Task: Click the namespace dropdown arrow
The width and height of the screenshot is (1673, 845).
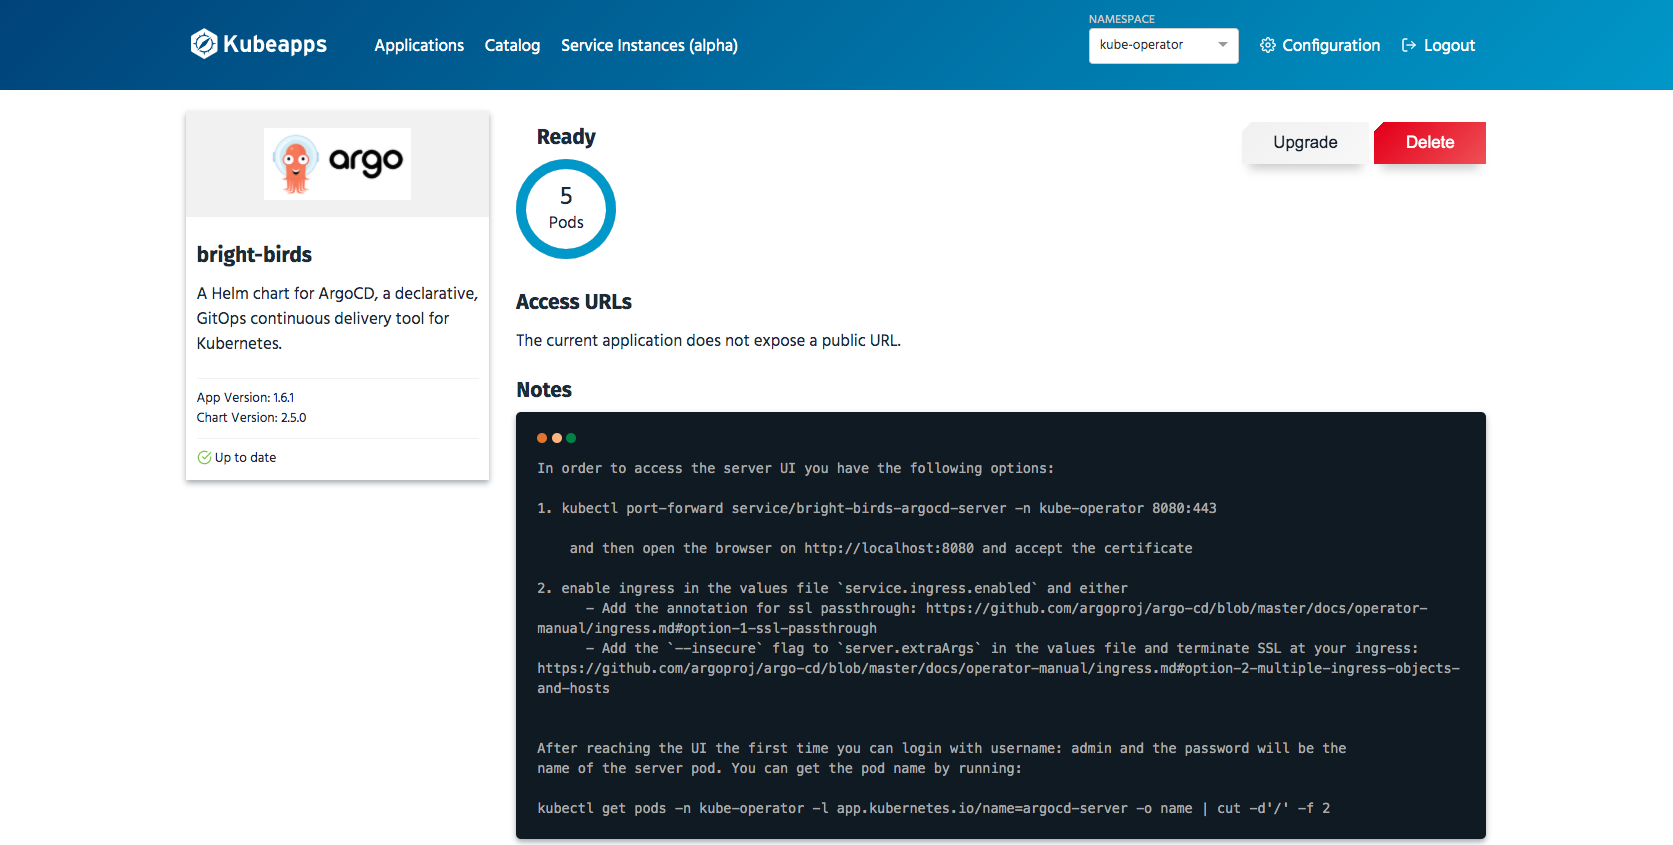Action: [1222, 45]
